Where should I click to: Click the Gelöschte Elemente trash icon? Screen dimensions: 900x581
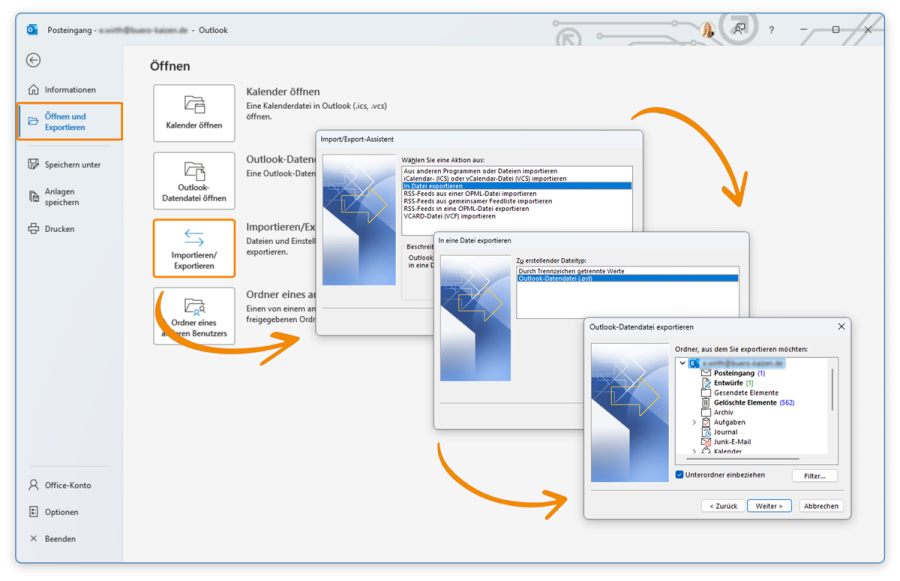point(705,402)
